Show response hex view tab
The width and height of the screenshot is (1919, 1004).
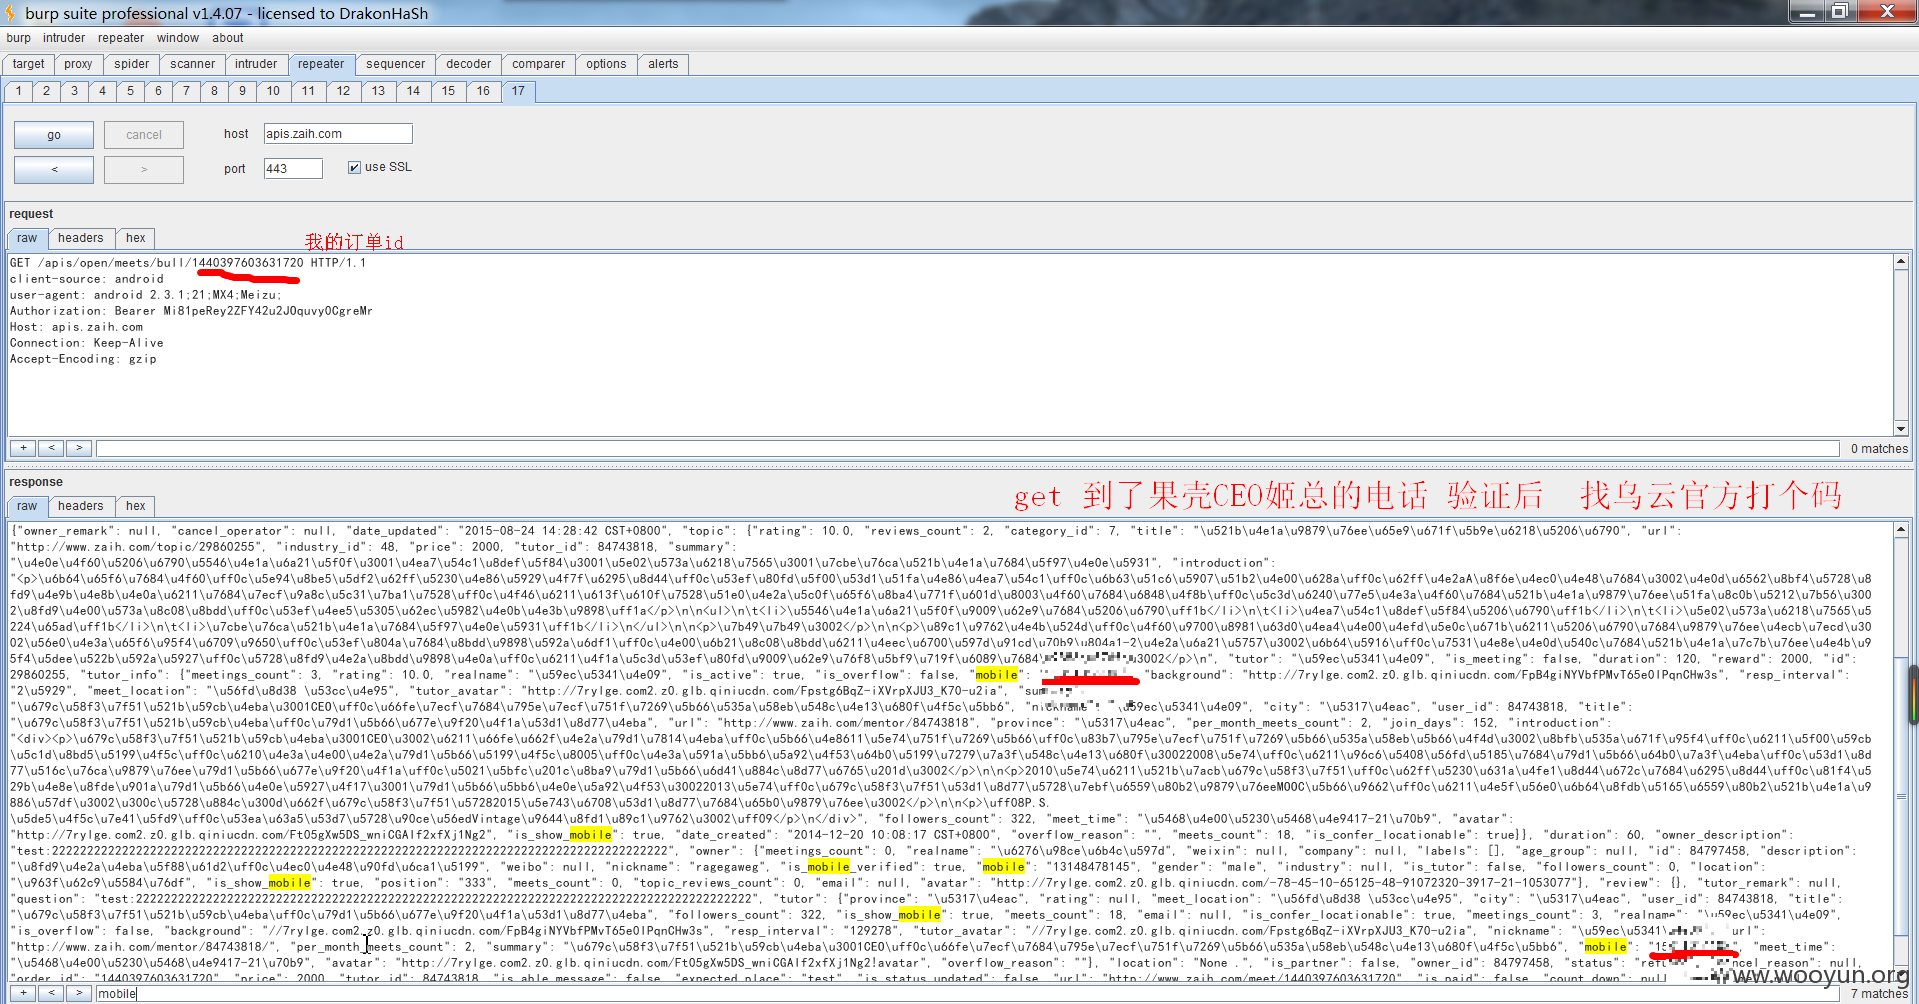135,506
